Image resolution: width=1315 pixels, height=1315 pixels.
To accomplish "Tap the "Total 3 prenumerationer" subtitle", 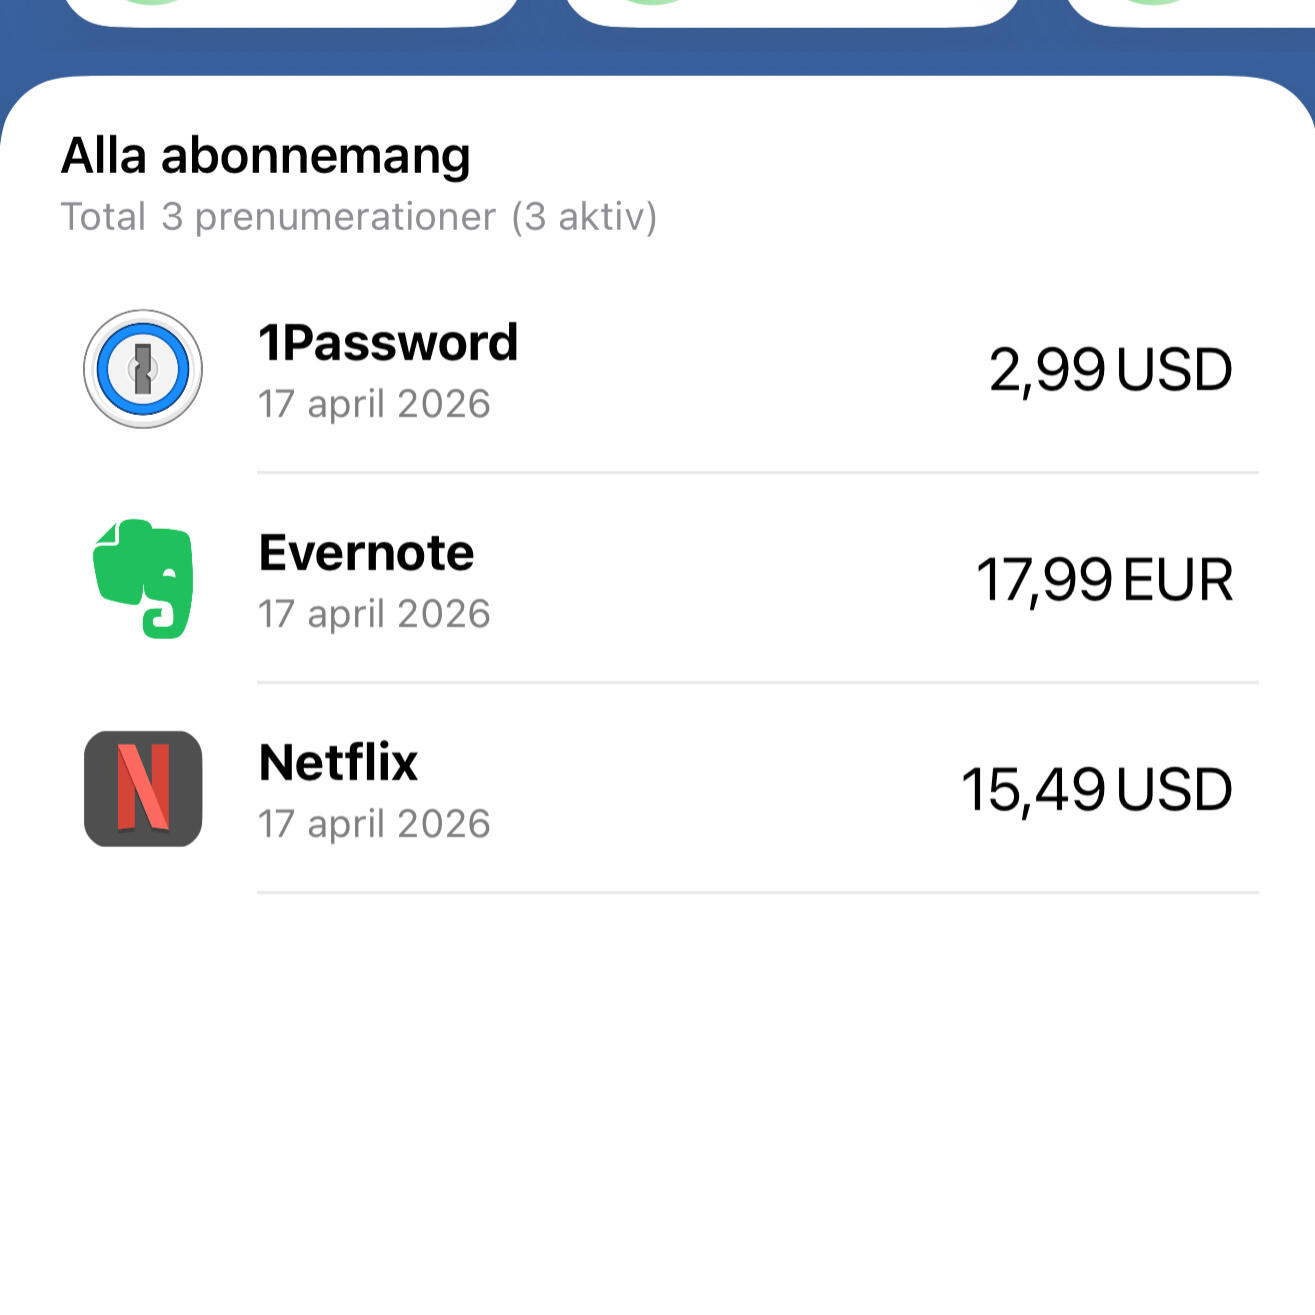I will pyautogui.click(x=358, y=217).
